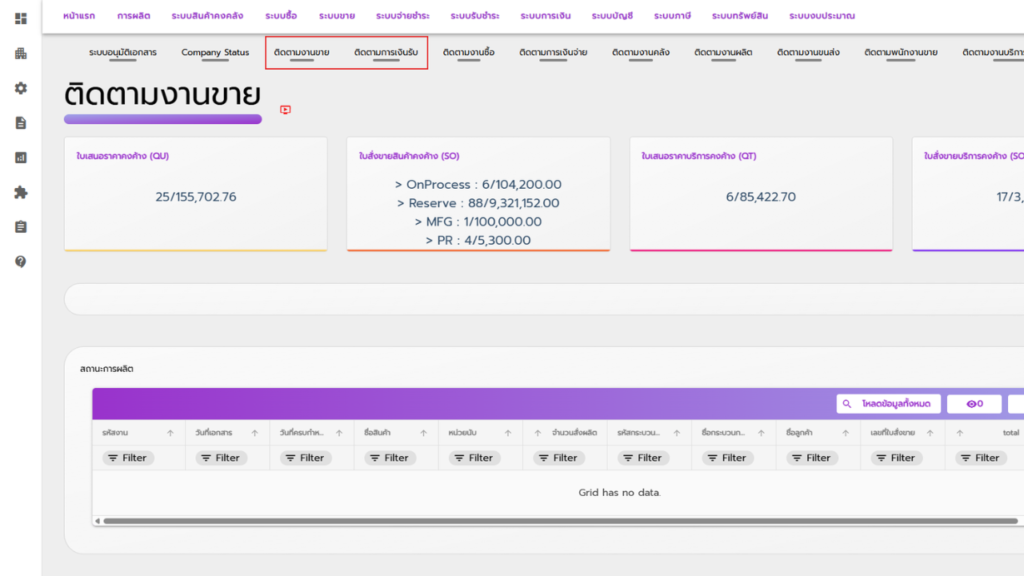Image resolution: width=1024 pixels, height=576 pixels.
Task: Open ระบบขาย menu
Action: tap(337, 16)
